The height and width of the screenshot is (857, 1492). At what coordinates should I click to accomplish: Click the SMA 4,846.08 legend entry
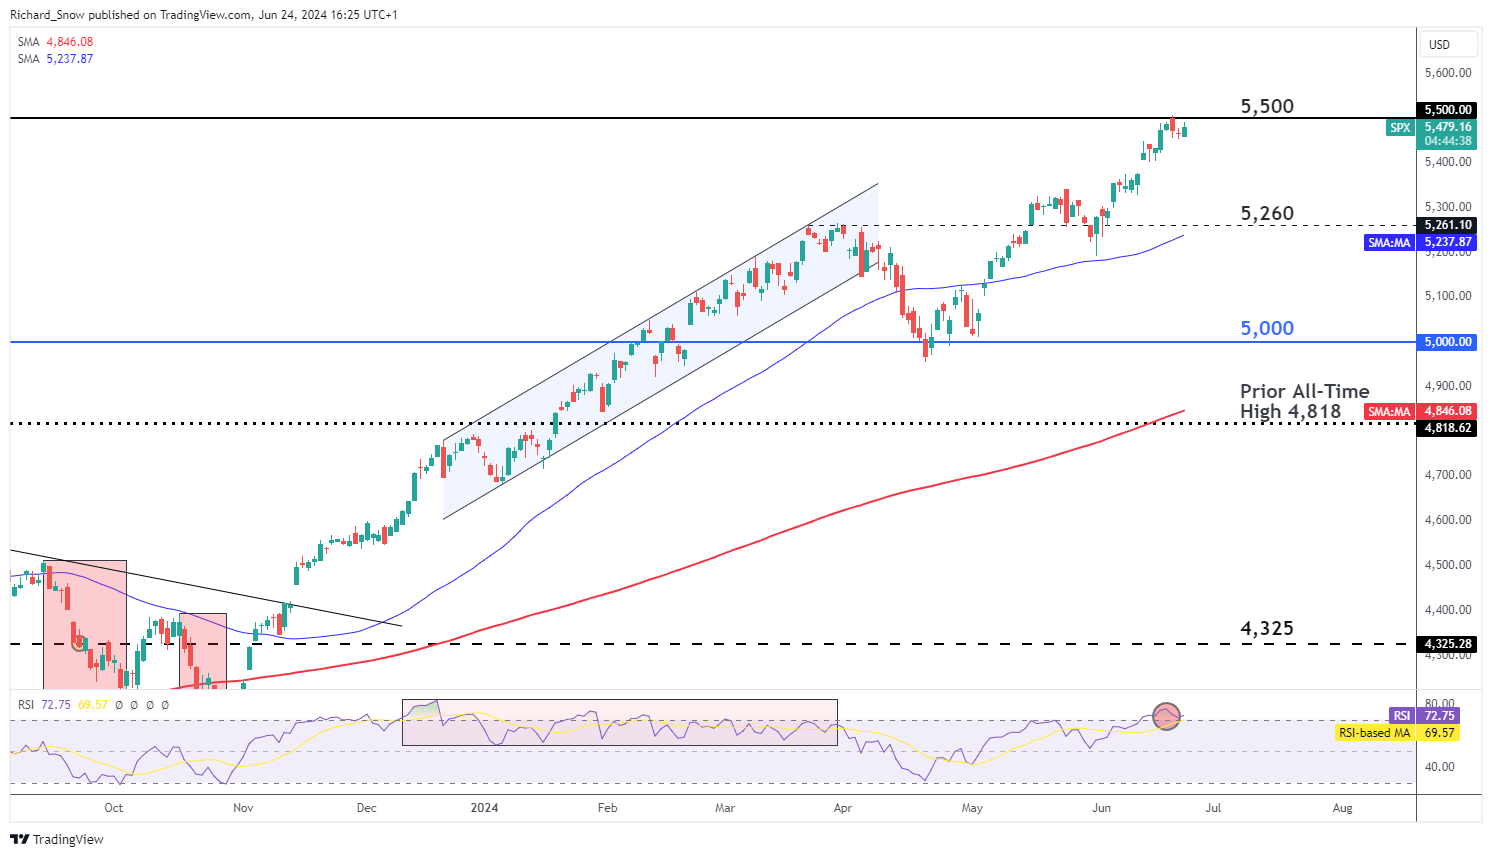pos(56,42)
